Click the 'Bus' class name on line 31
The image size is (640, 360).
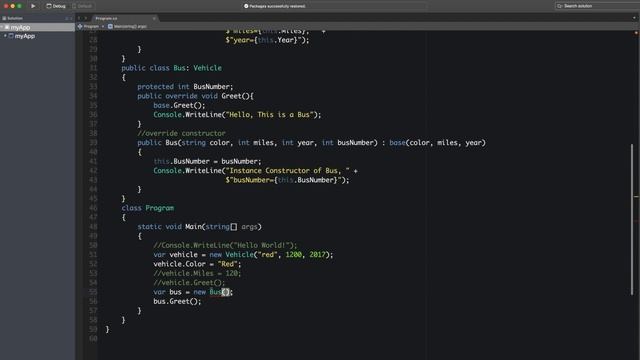tap(179, 68)
